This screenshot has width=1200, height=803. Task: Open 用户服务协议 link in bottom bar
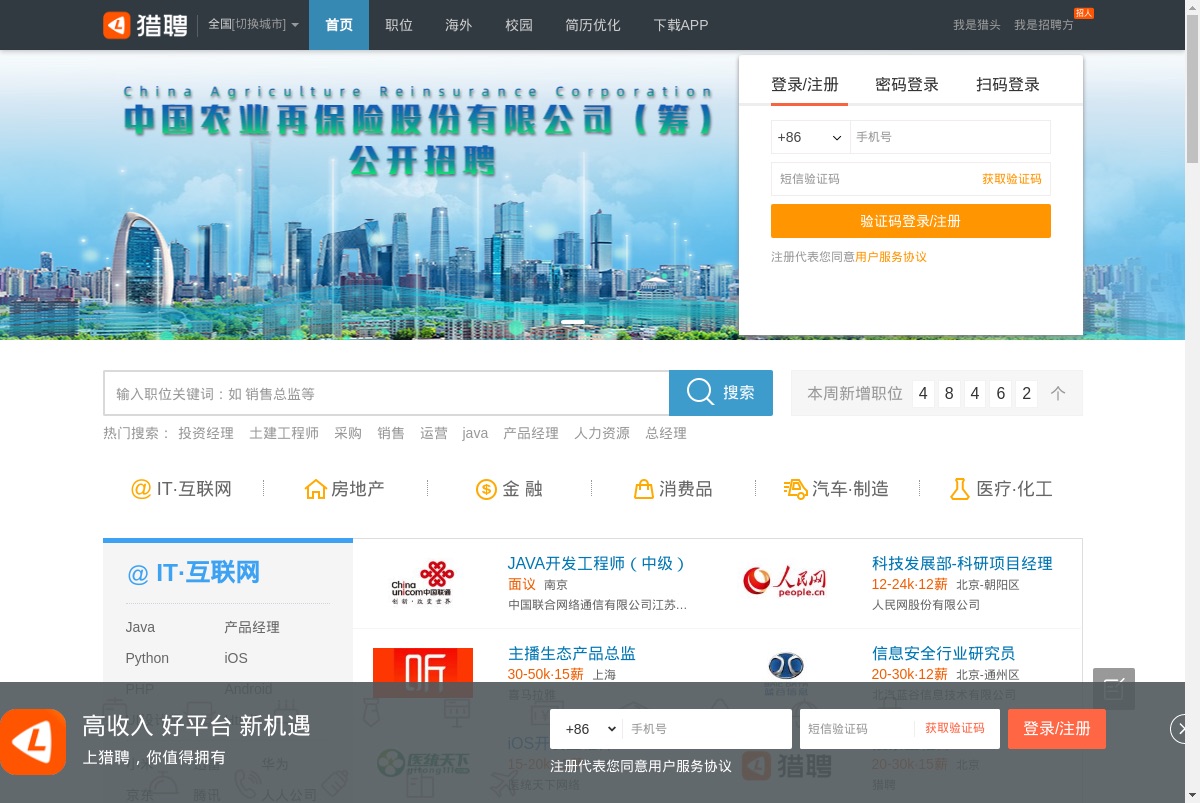click(689, 766)
